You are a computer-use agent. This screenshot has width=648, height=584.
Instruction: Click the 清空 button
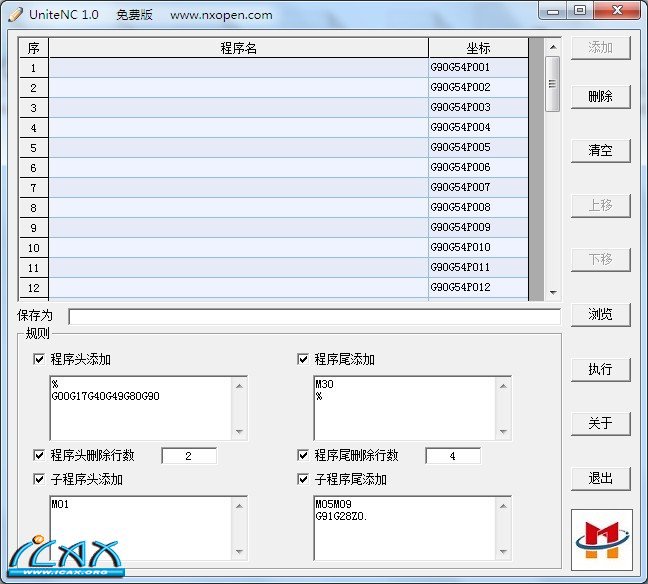(x=600, y=150)
